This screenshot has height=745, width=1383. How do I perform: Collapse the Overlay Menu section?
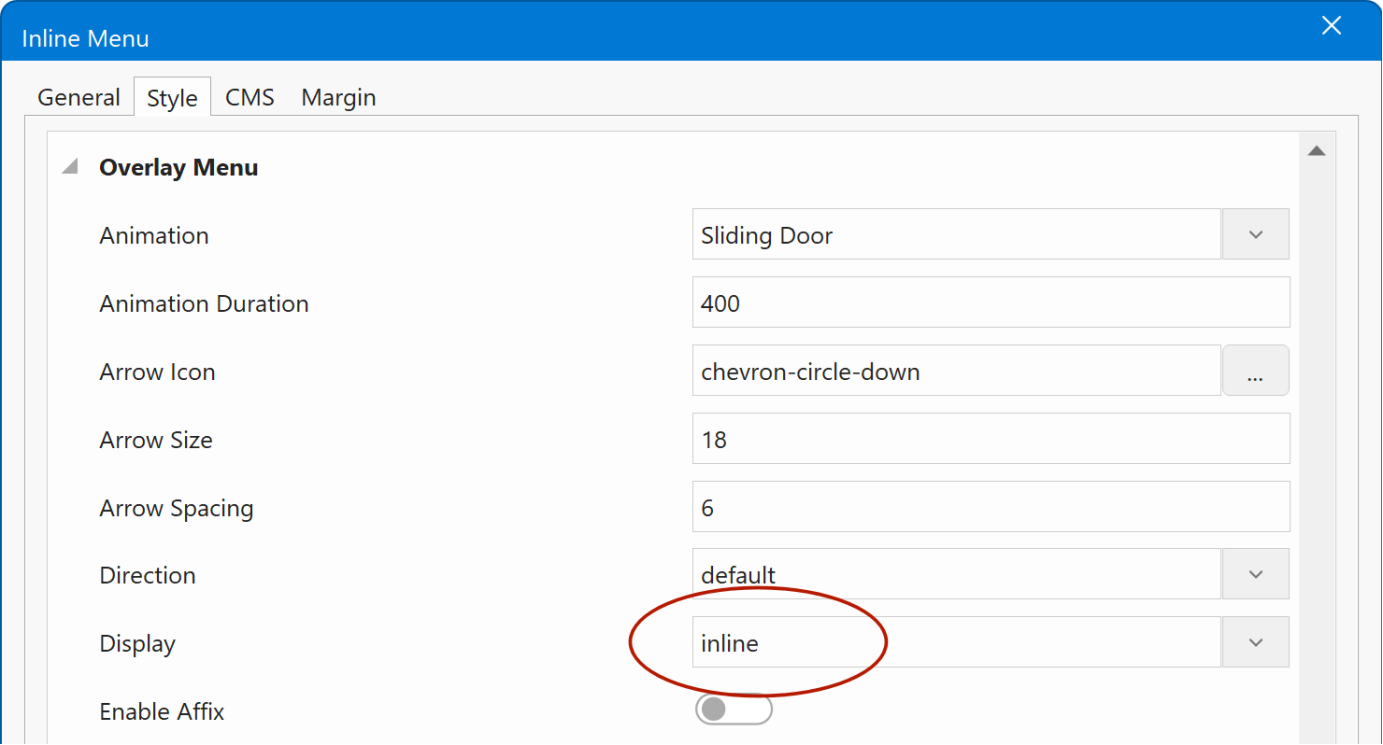[x=70, y=168]
